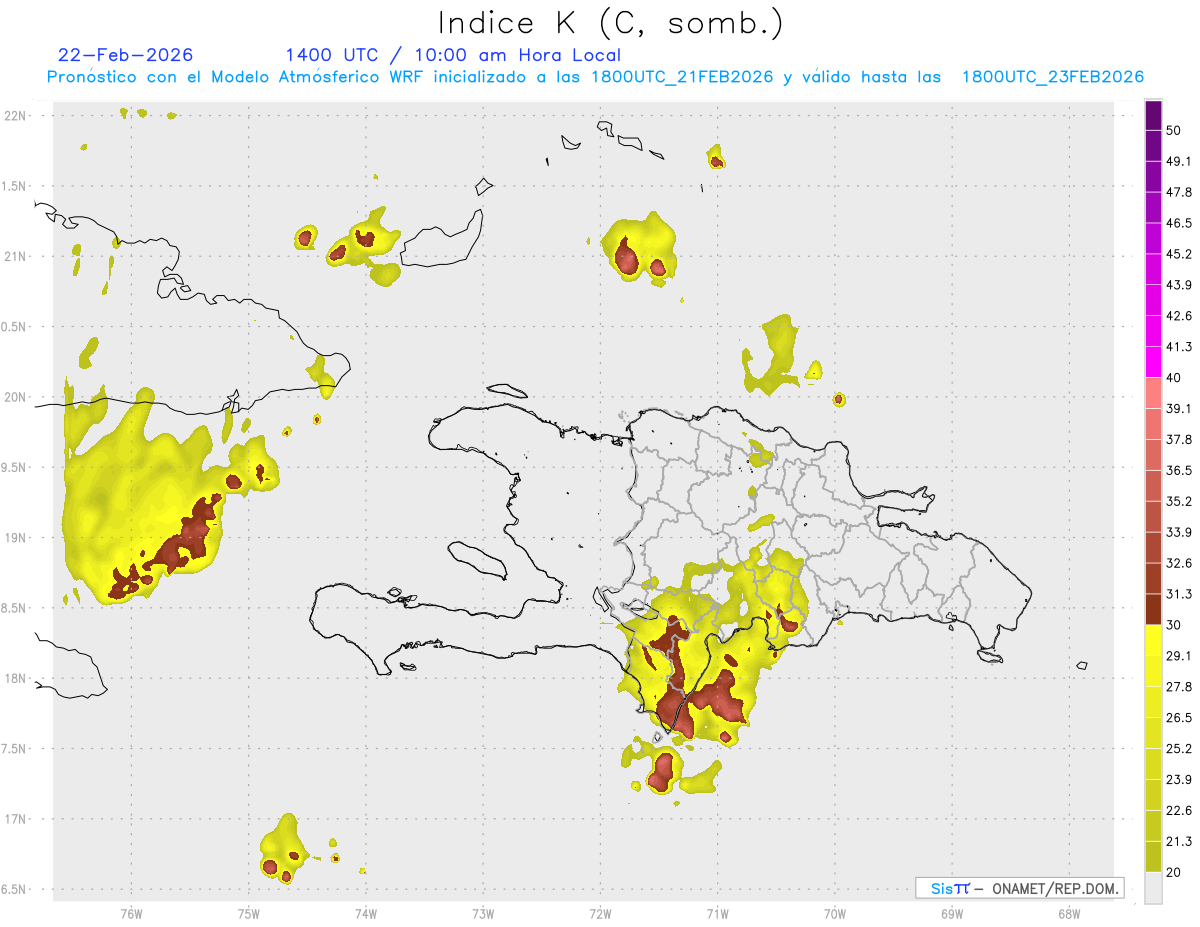Click the '21.3' color bar label

point(1179,841)
